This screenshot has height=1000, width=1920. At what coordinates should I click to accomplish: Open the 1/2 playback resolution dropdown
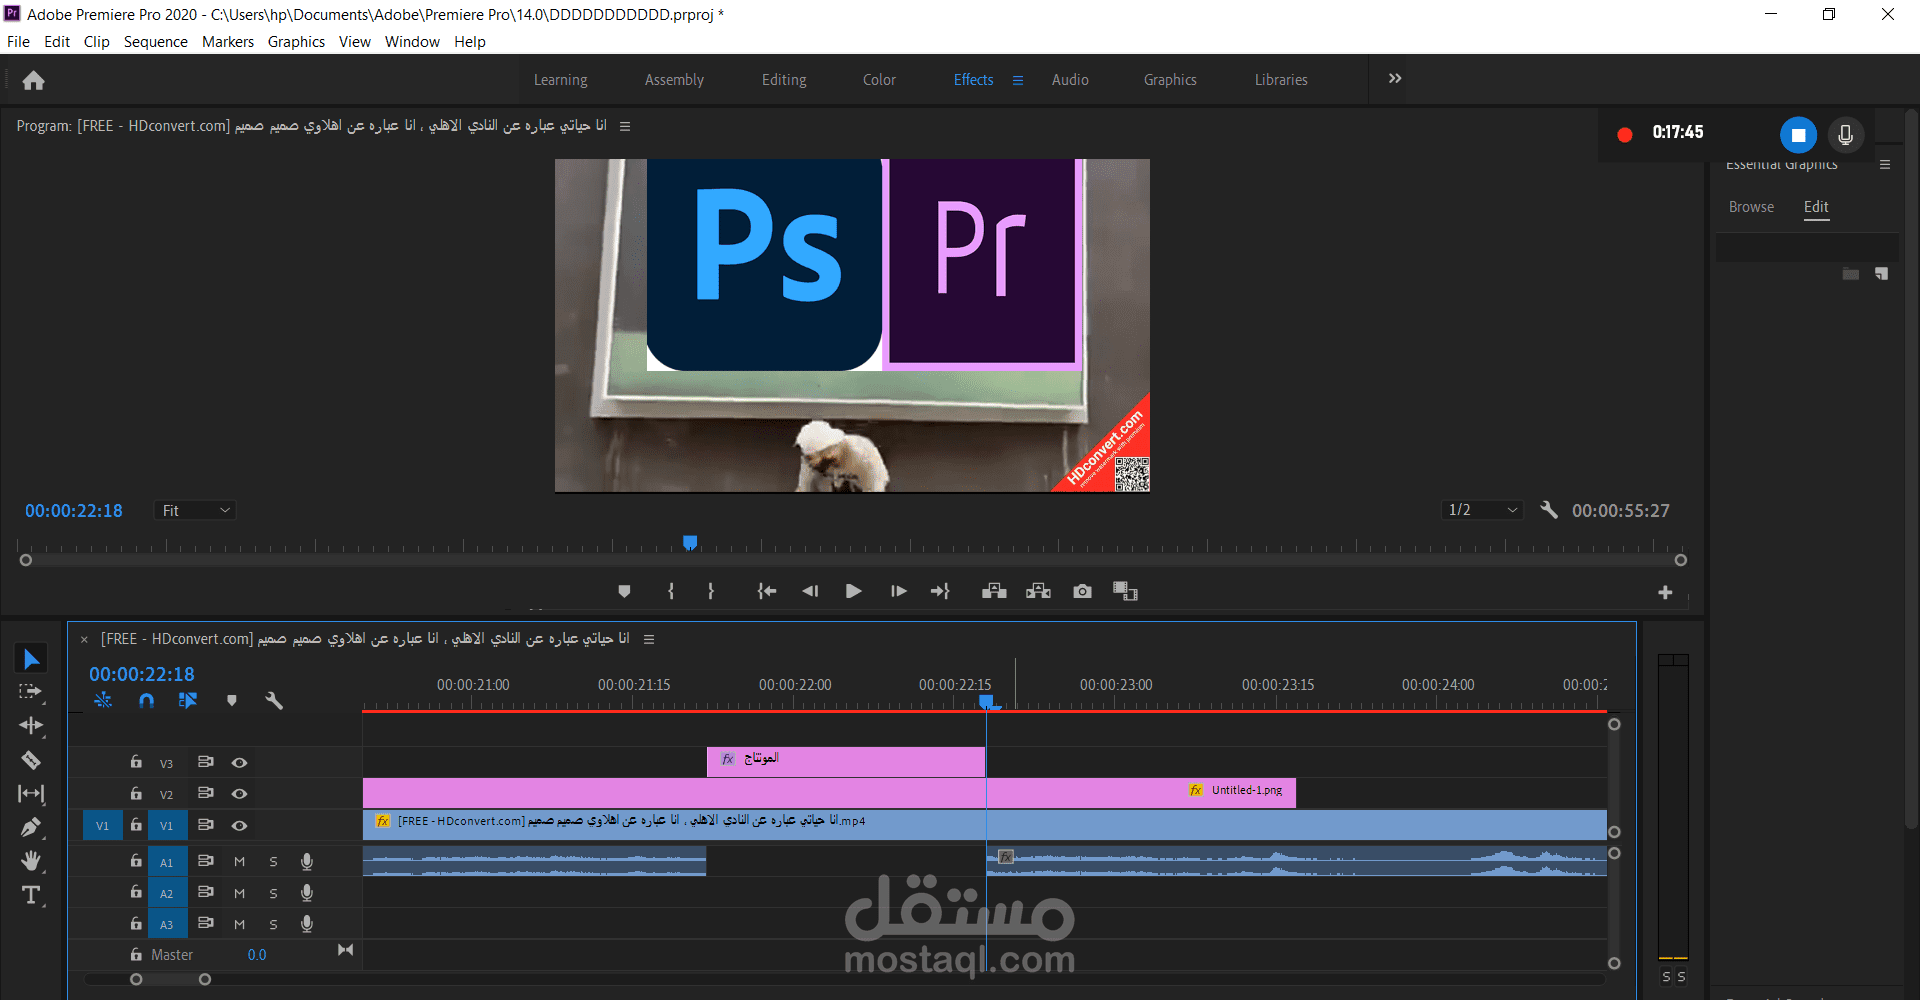pyautogui.click(x=1483, y=510)
